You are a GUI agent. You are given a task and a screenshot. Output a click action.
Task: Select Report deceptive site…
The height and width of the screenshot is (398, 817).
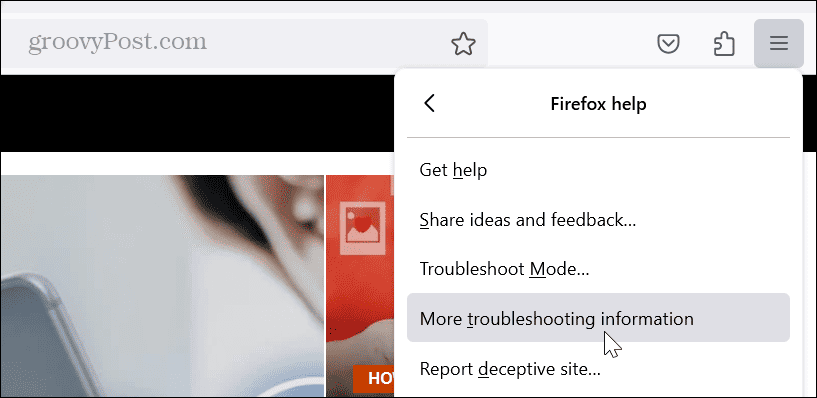[598, 369]
